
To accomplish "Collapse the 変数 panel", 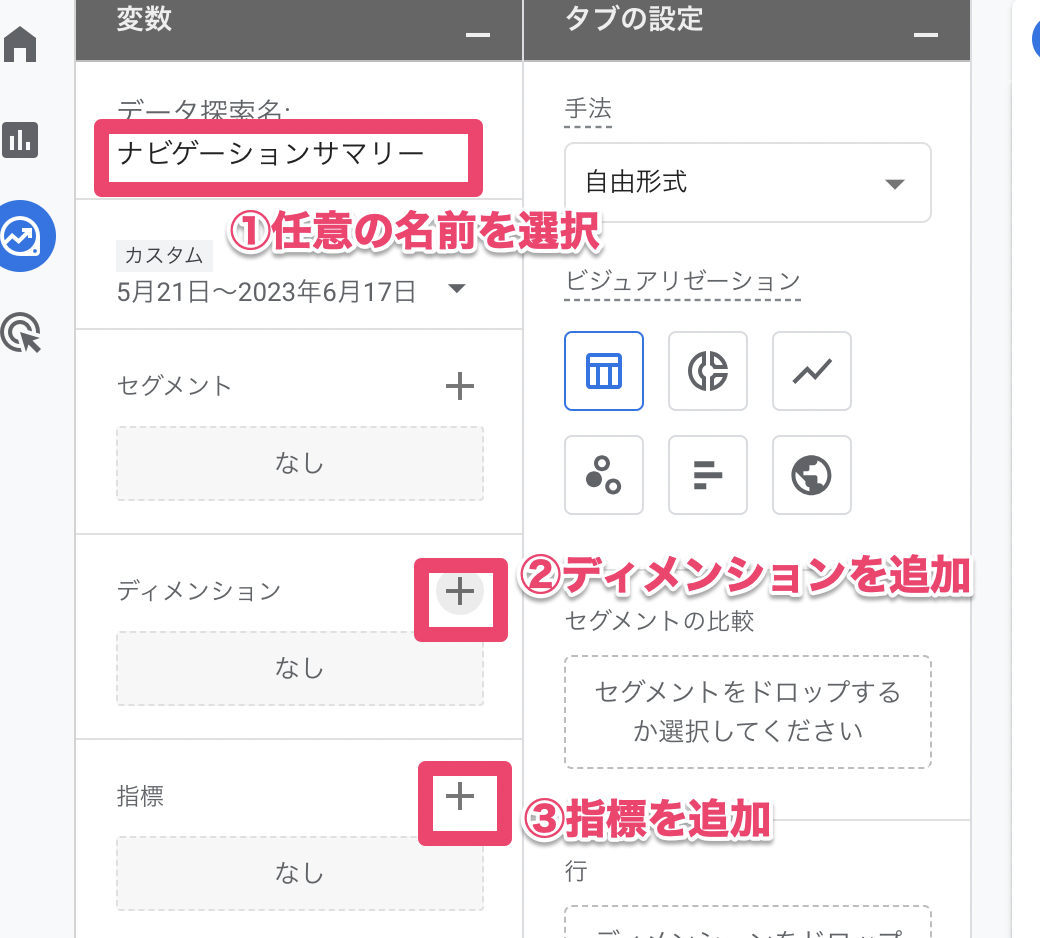I will pyautogui.click(x=478, y=34).
